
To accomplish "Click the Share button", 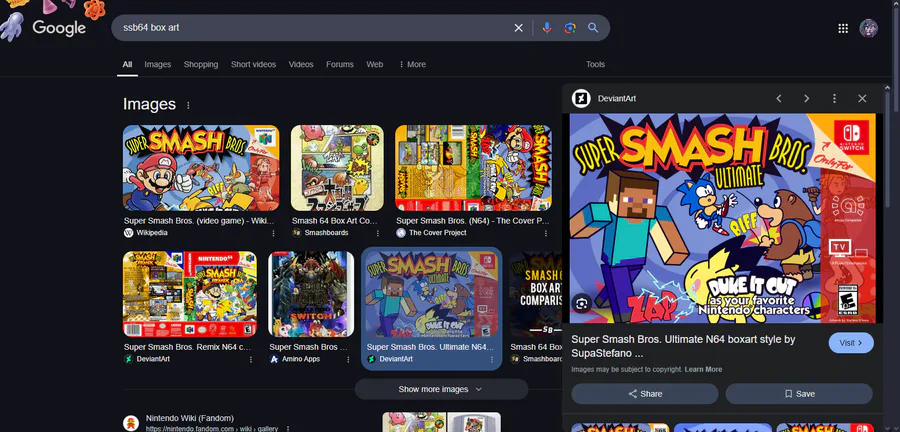I will pyautogui.click(x=645, y=394).
